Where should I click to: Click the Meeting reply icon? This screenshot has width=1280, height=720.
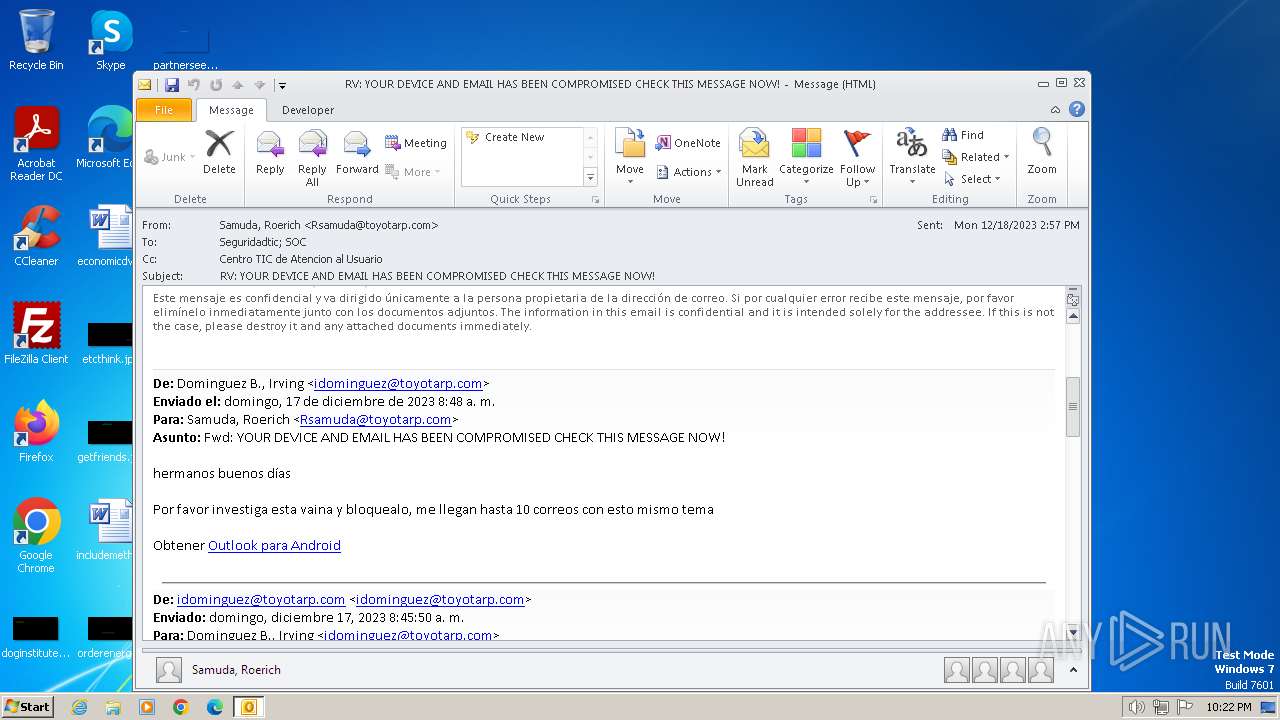click(x=416, y=143)
